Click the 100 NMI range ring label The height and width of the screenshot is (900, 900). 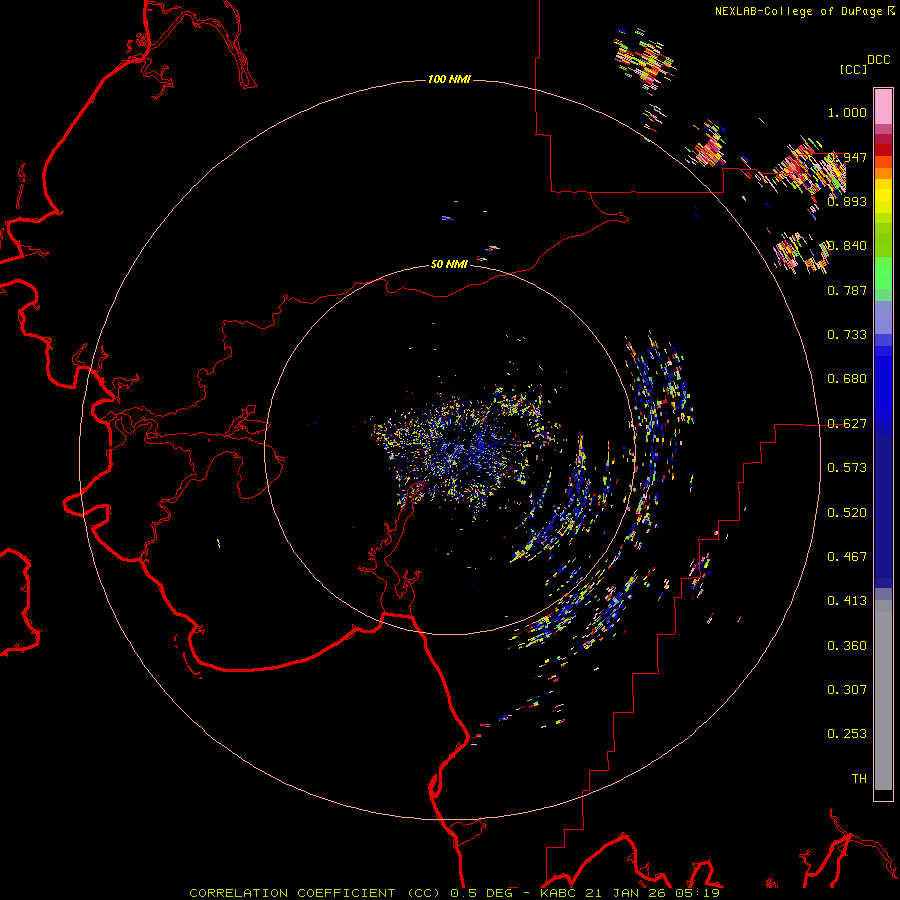coord(449,79)
